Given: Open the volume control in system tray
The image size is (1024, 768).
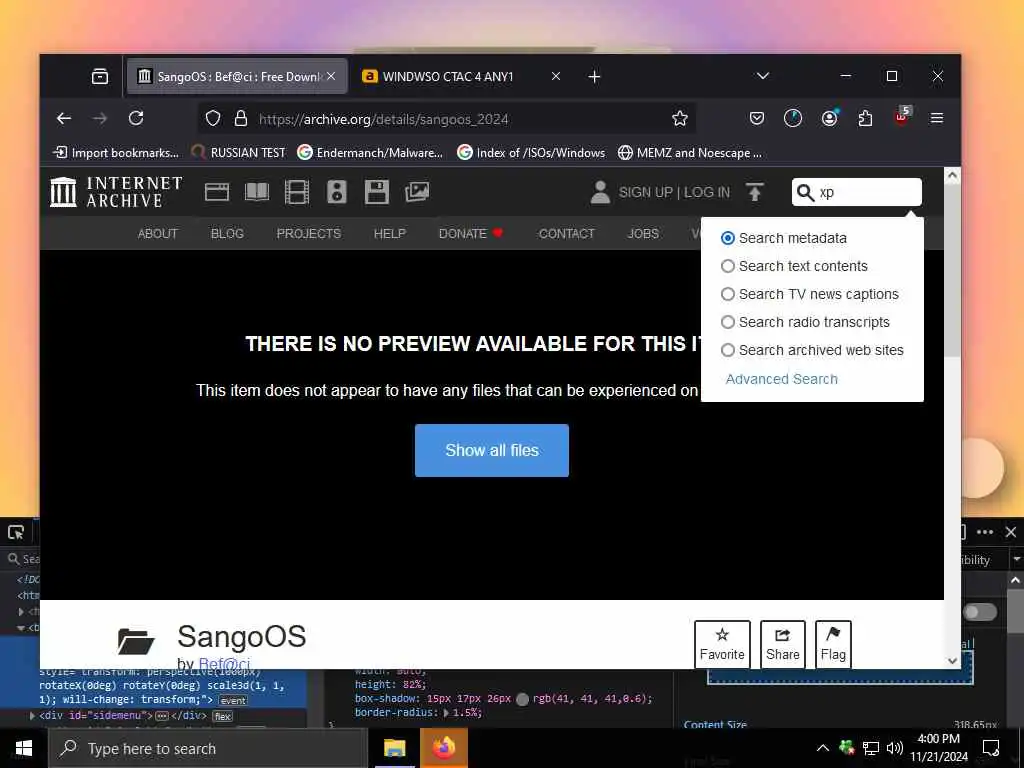Looking at the screenshot, I should (895, 748).
